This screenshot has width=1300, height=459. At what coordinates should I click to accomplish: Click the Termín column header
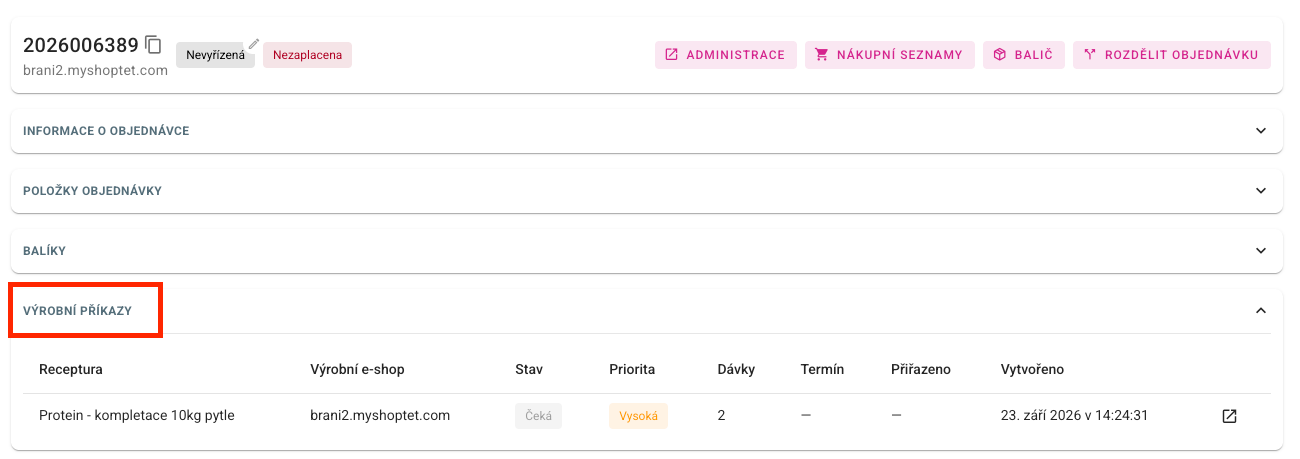[822, 369]
